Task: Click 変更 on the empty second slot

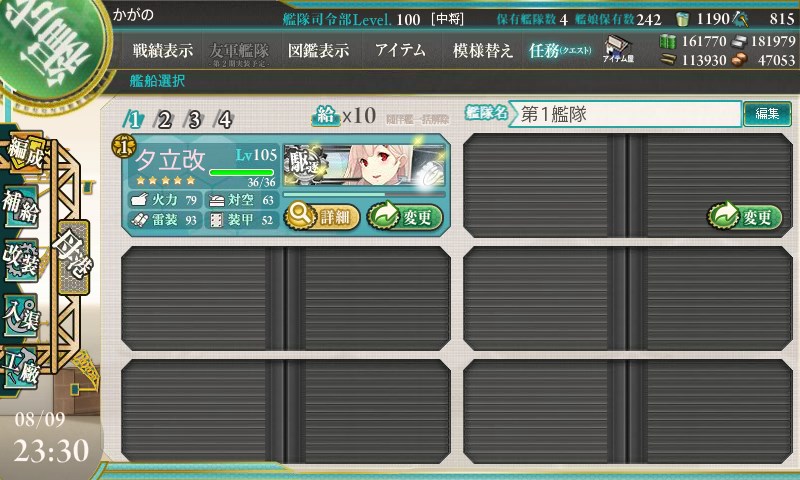Action: (744, 216)
